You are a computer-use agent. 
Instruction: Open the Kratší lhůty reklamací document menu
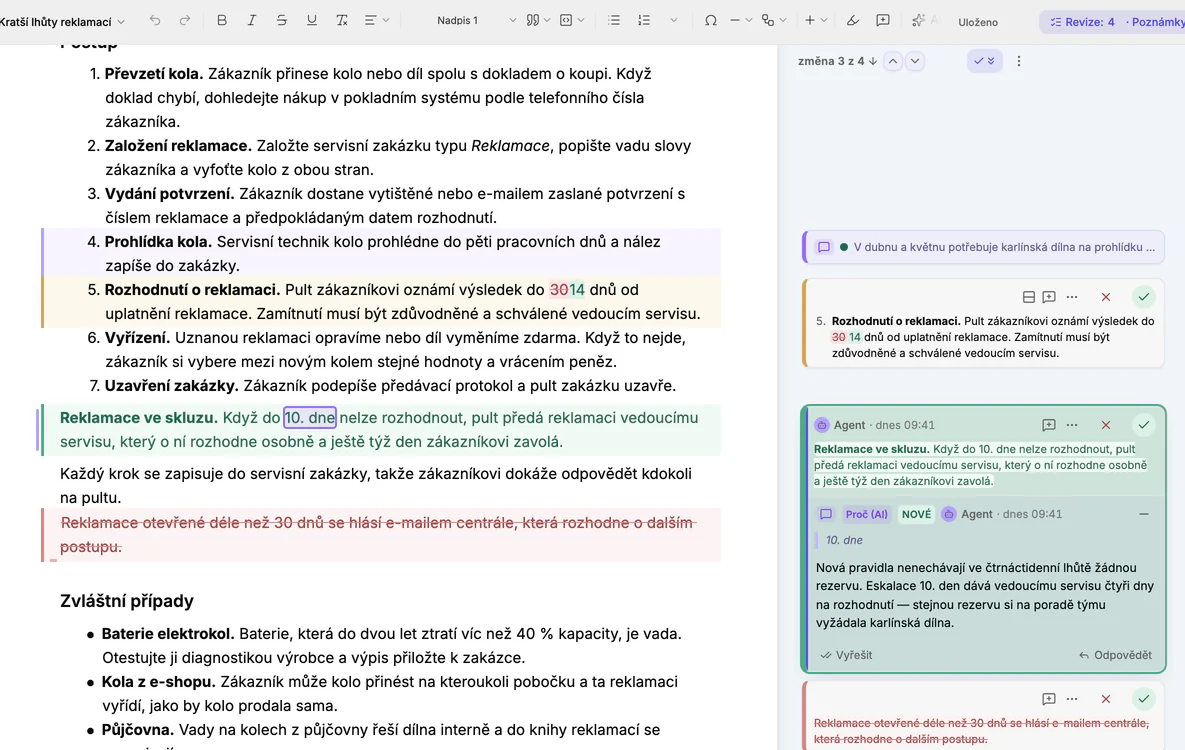(x=62, y=22)
